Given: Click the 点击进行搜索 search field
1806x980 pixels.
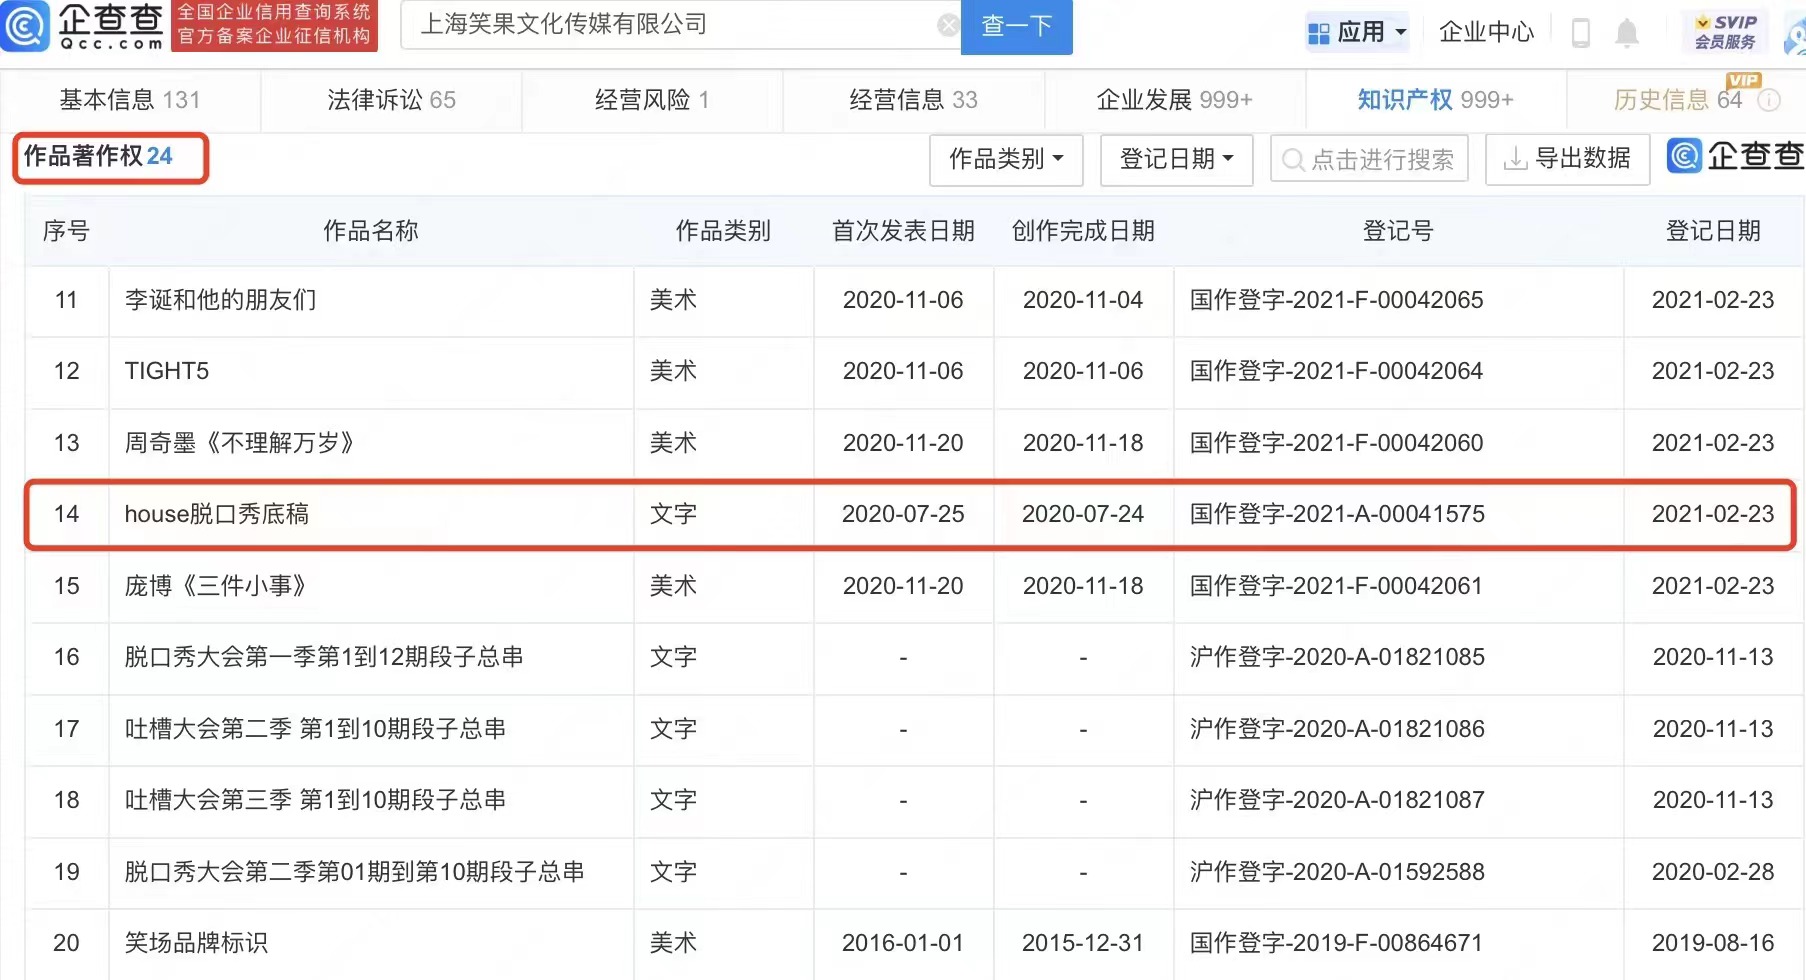Looking at the screenshot, I should pyautogui.click(x=1369, y=159).
